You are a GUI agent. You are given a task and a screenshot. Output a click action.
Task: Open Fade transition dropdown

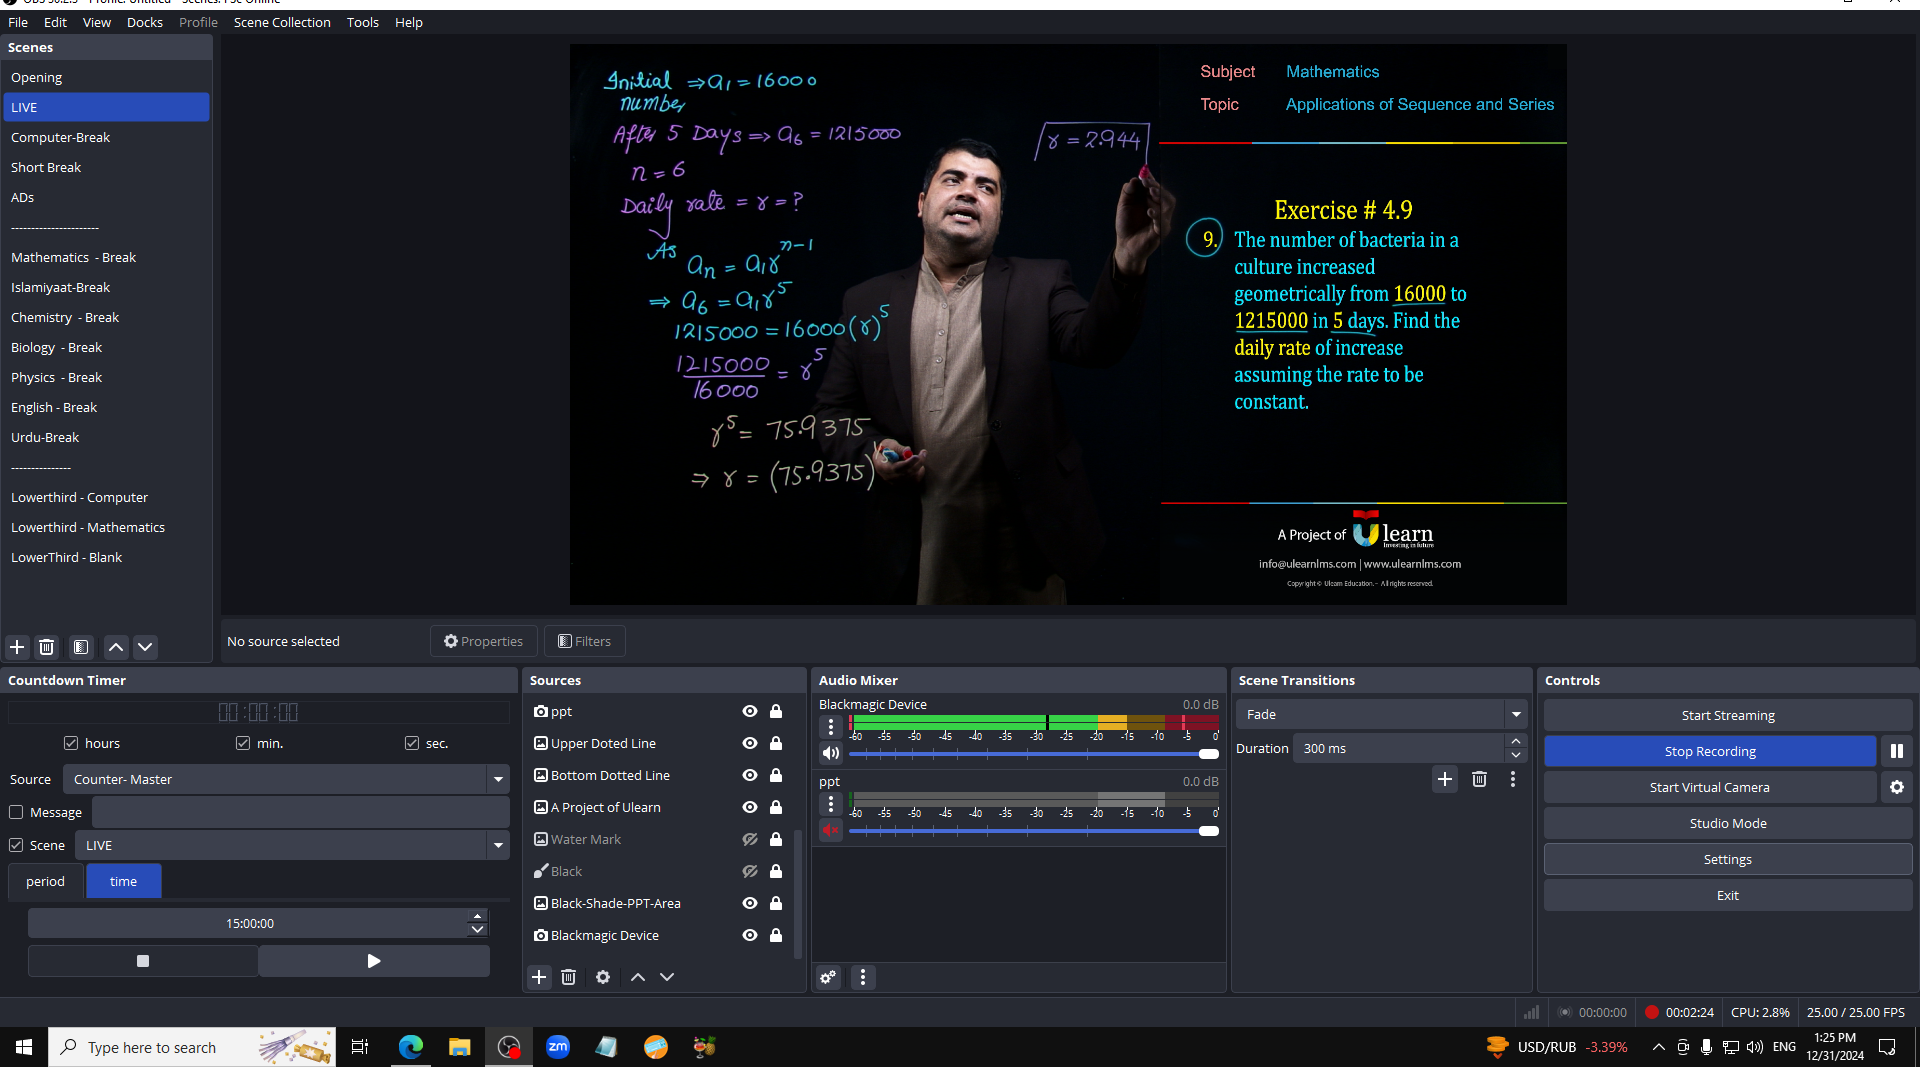[x=1516, y=714]
